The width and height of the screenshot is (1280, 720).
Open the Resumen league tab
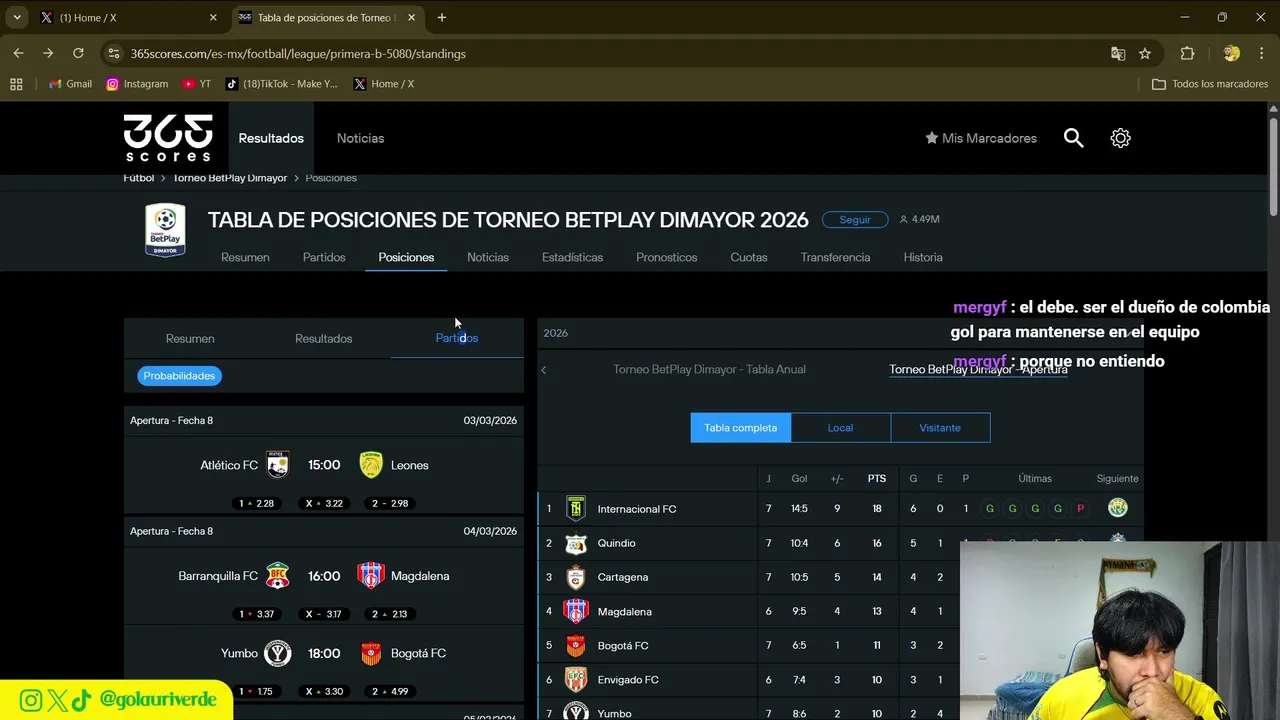click(245, 257)
